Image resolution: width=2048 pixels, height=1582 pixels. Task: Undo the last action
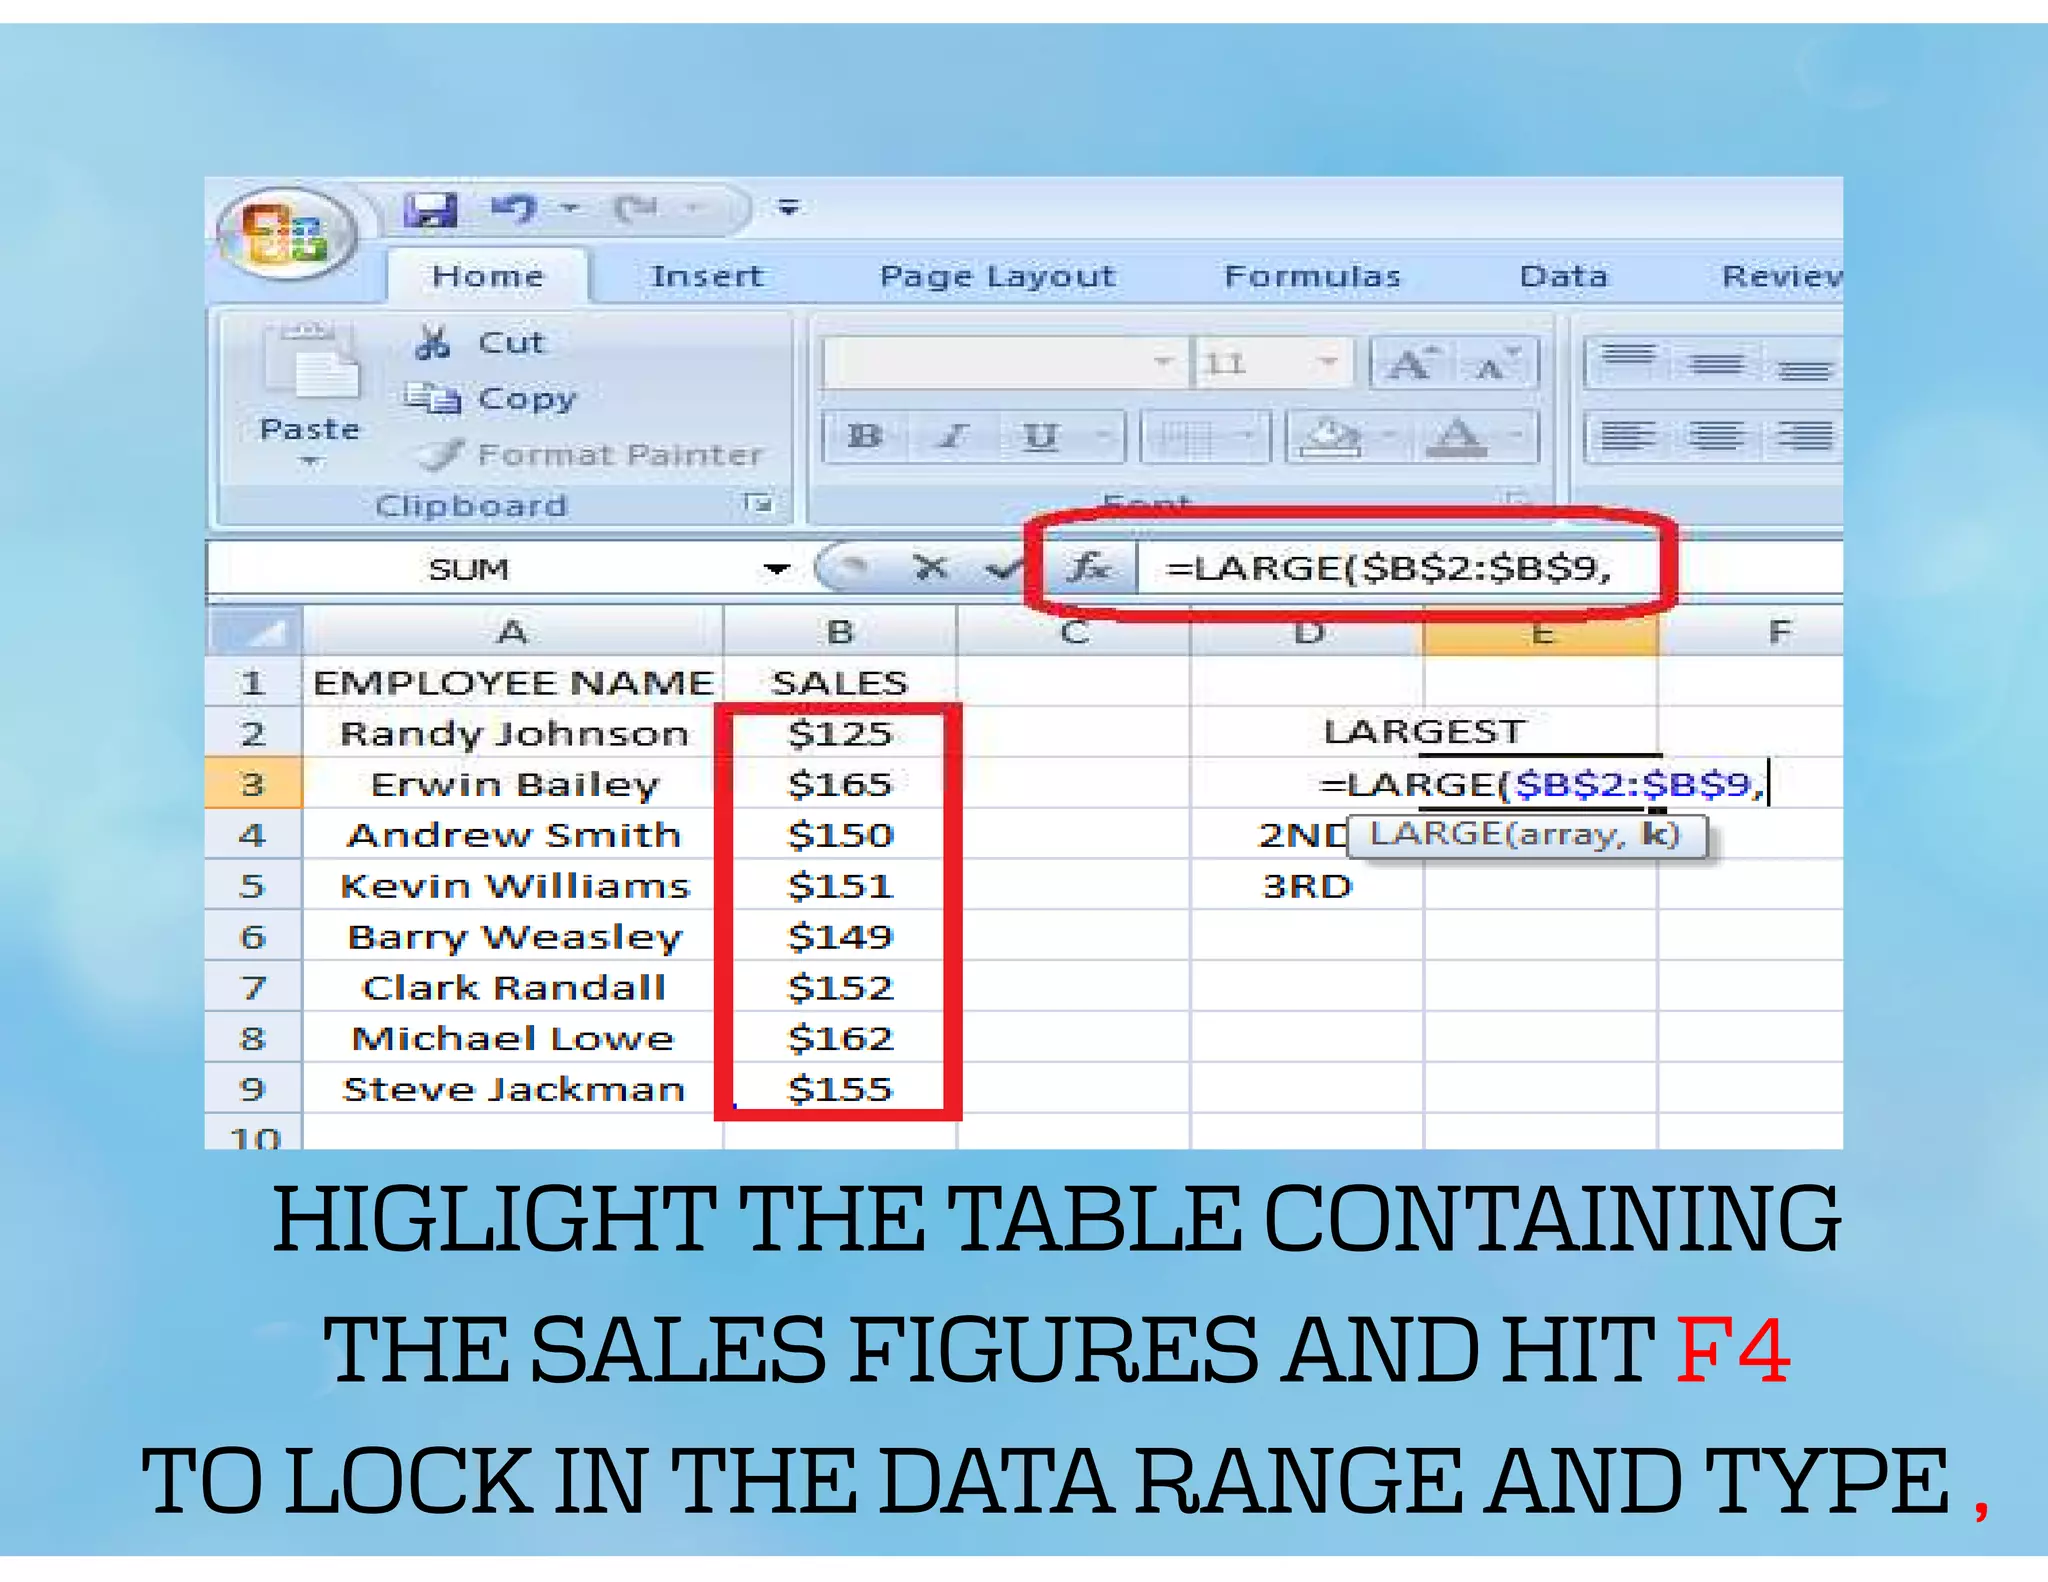pyautogui.click(x=514, y=208)
